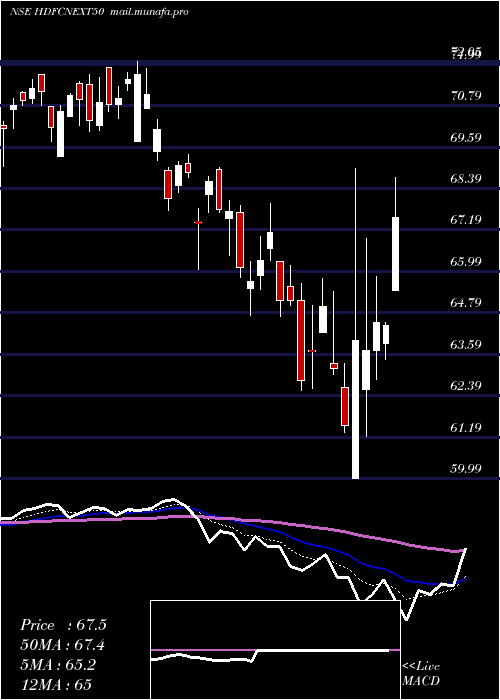Click the mail.munafa.pro label
The width and height of the screenshot is (500, 700).
149,12
